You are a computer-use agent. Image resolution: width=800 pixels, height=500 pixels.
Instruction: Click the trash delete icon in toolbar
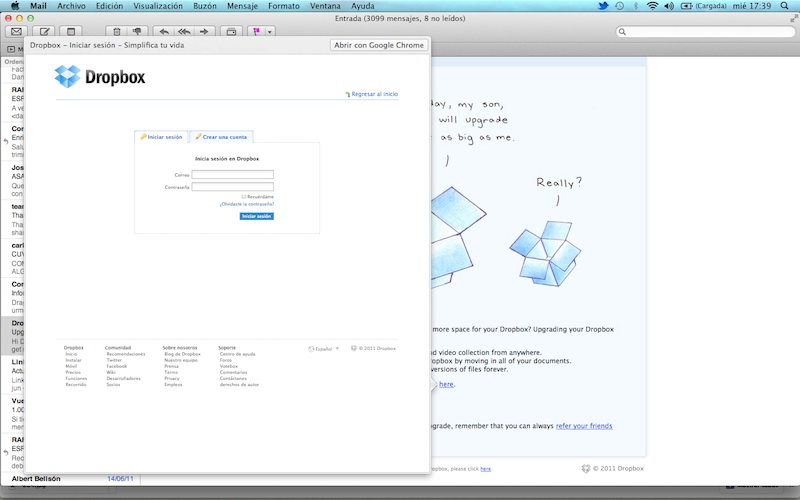tap(117, 32)
